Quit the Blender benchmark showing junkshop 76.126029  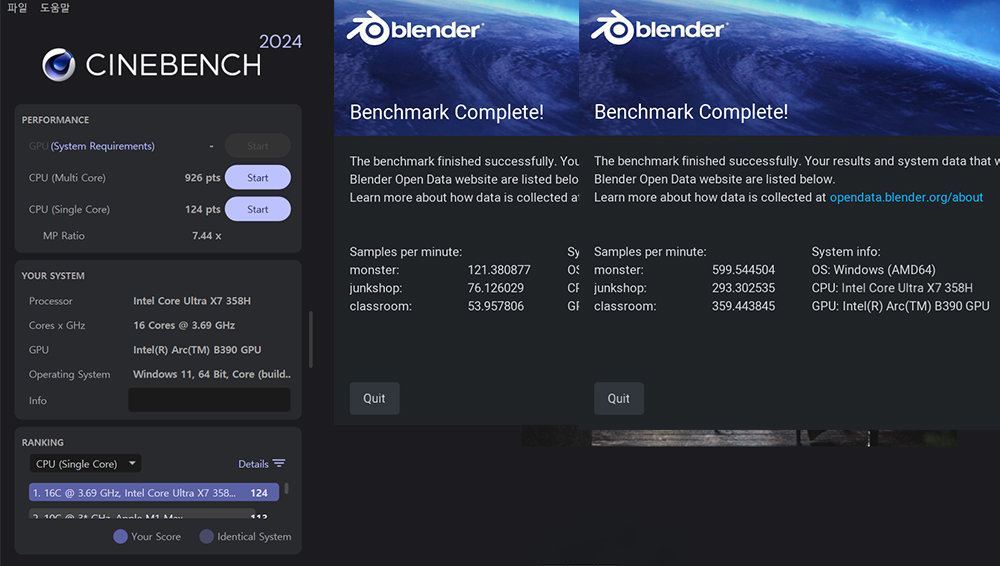tap(374, 398)
